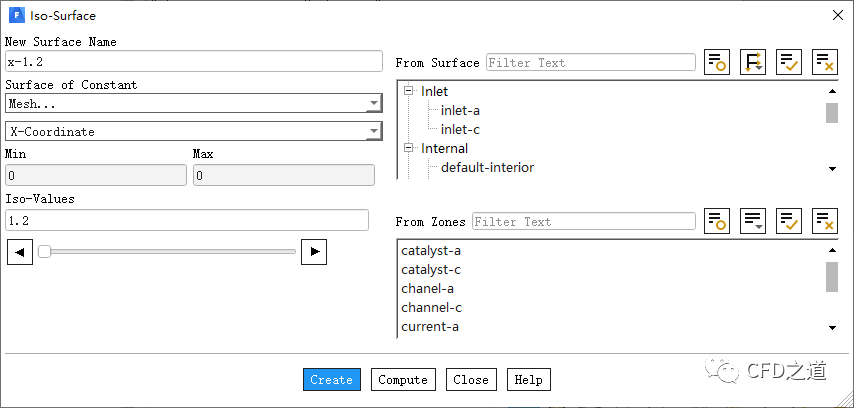This screenshot has width=854, height=408.
Task: Open From Zones list display options
Action: (753, 221)
